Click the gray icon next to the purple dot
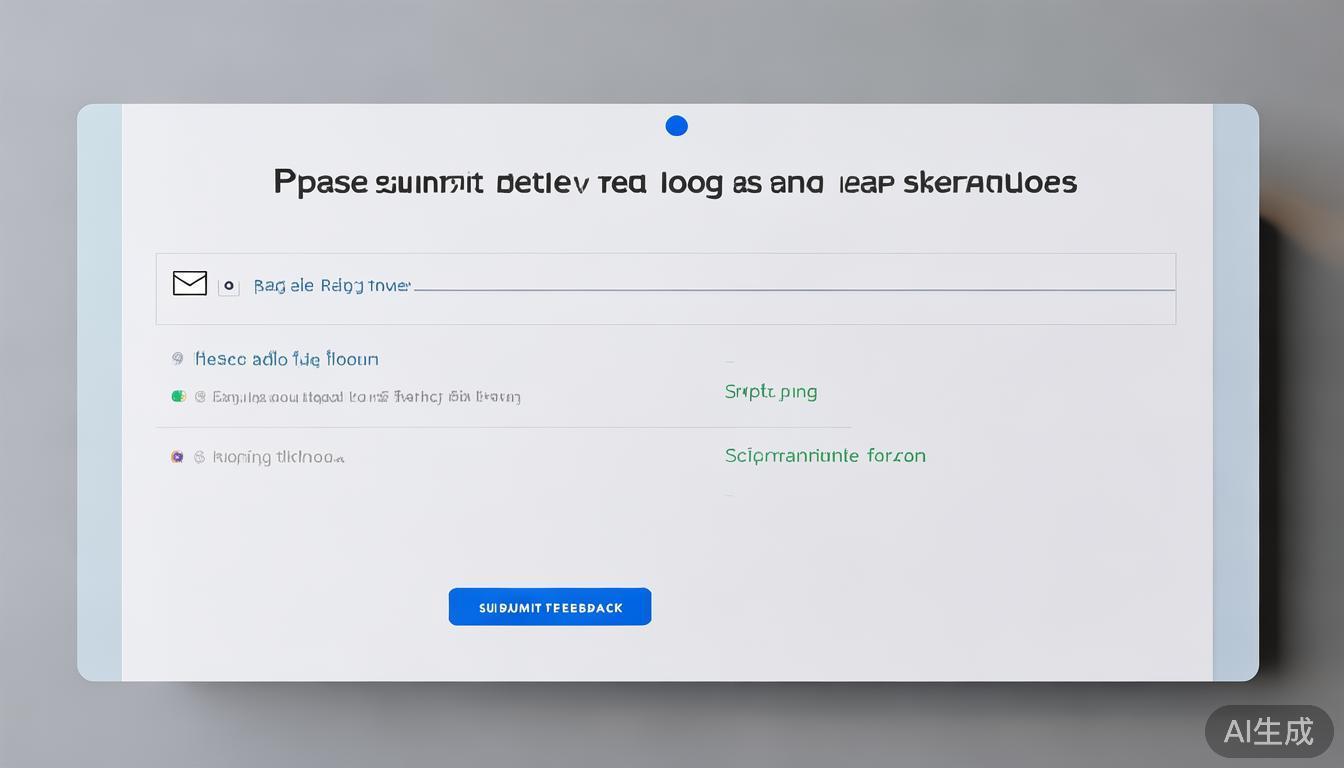Viewport: 1344px width, 768px height. [x=200, y=457]
